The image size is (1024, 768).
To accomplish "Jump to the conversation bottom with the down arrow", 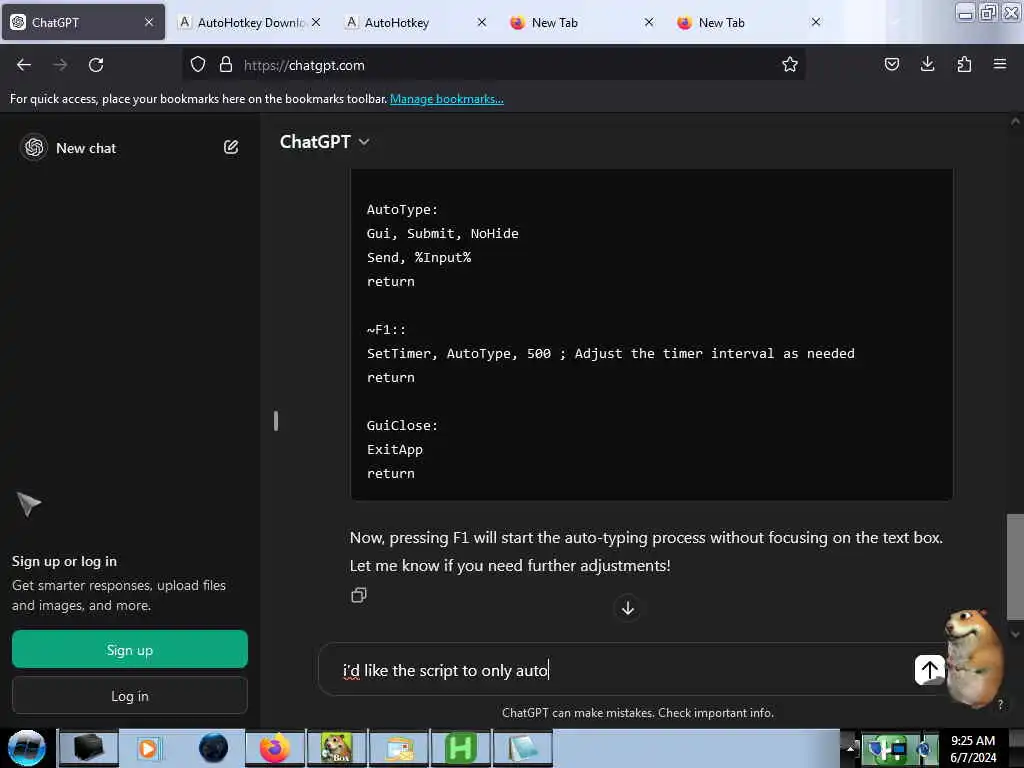I will [628, 608].
